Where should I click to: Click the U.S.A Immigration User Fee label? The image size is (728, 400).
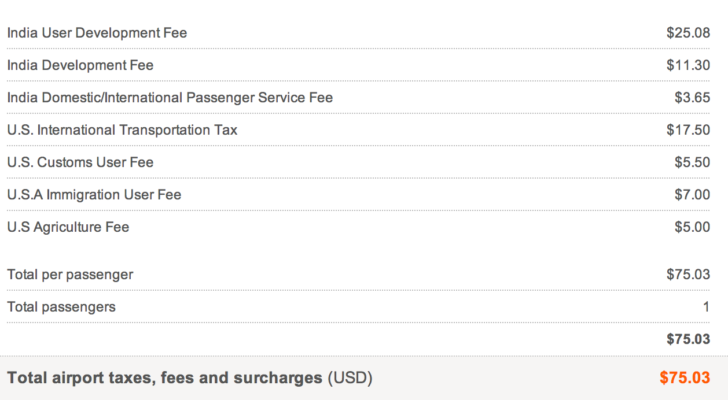click(94, 195)
